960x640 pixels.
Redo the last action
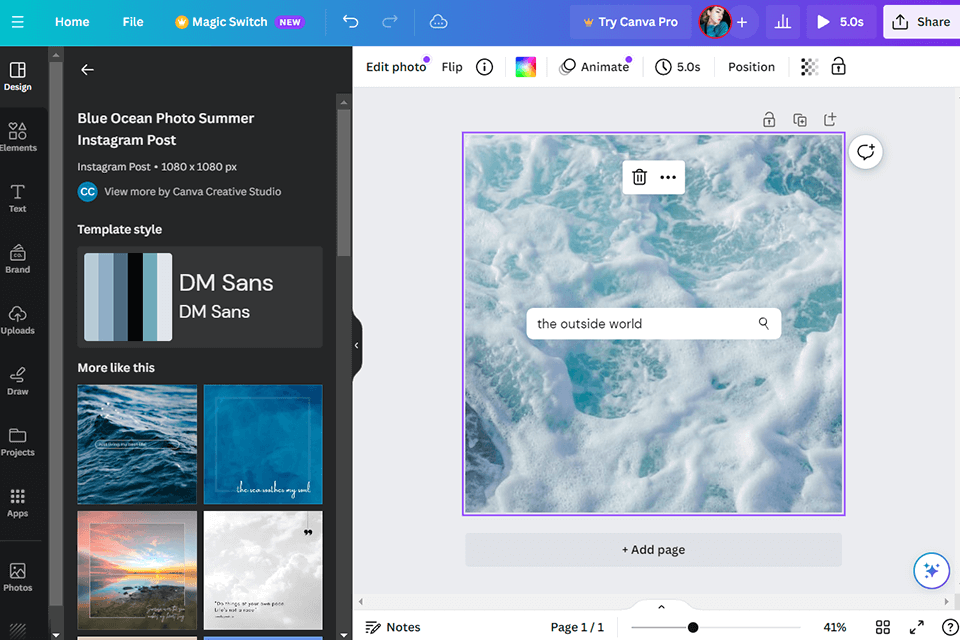coord(390,22)
